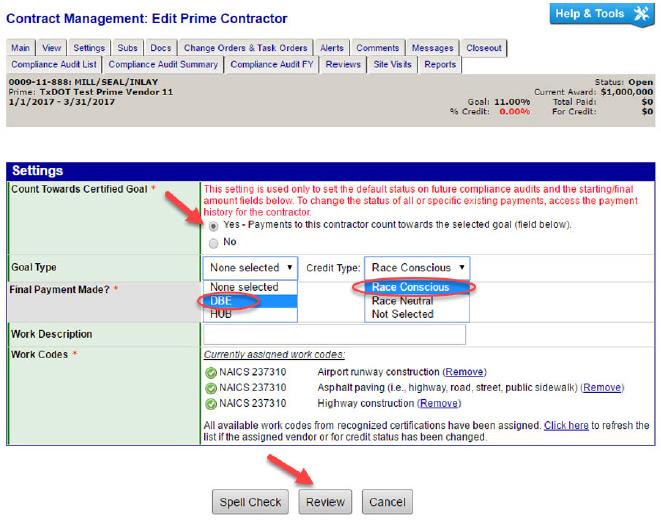Click the Cancel button
This screenshot has width=661, height=521.
pos(386,502)
